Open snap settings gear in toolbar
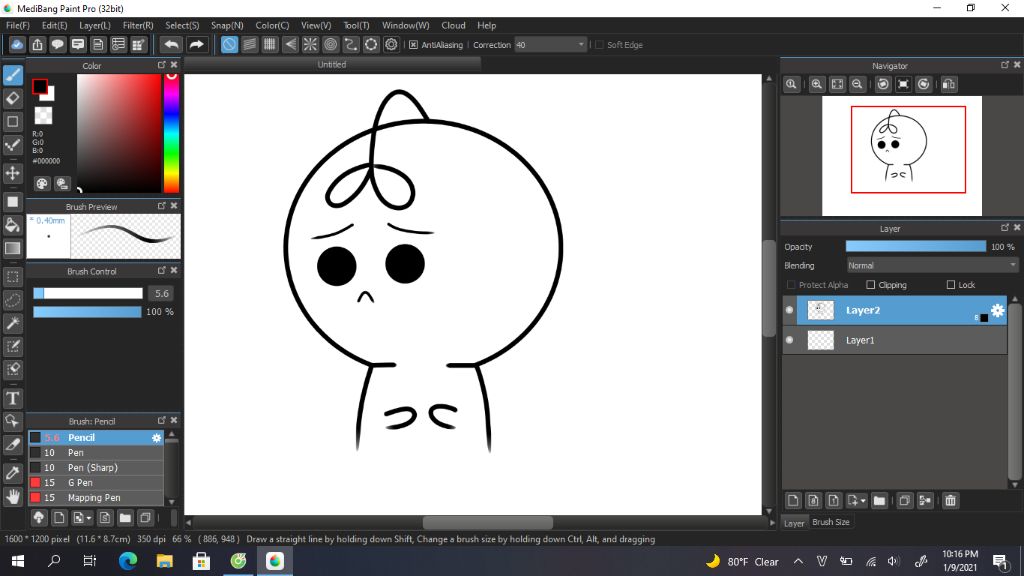Screen dimensions: 1024x576 [x=391, y=44]
